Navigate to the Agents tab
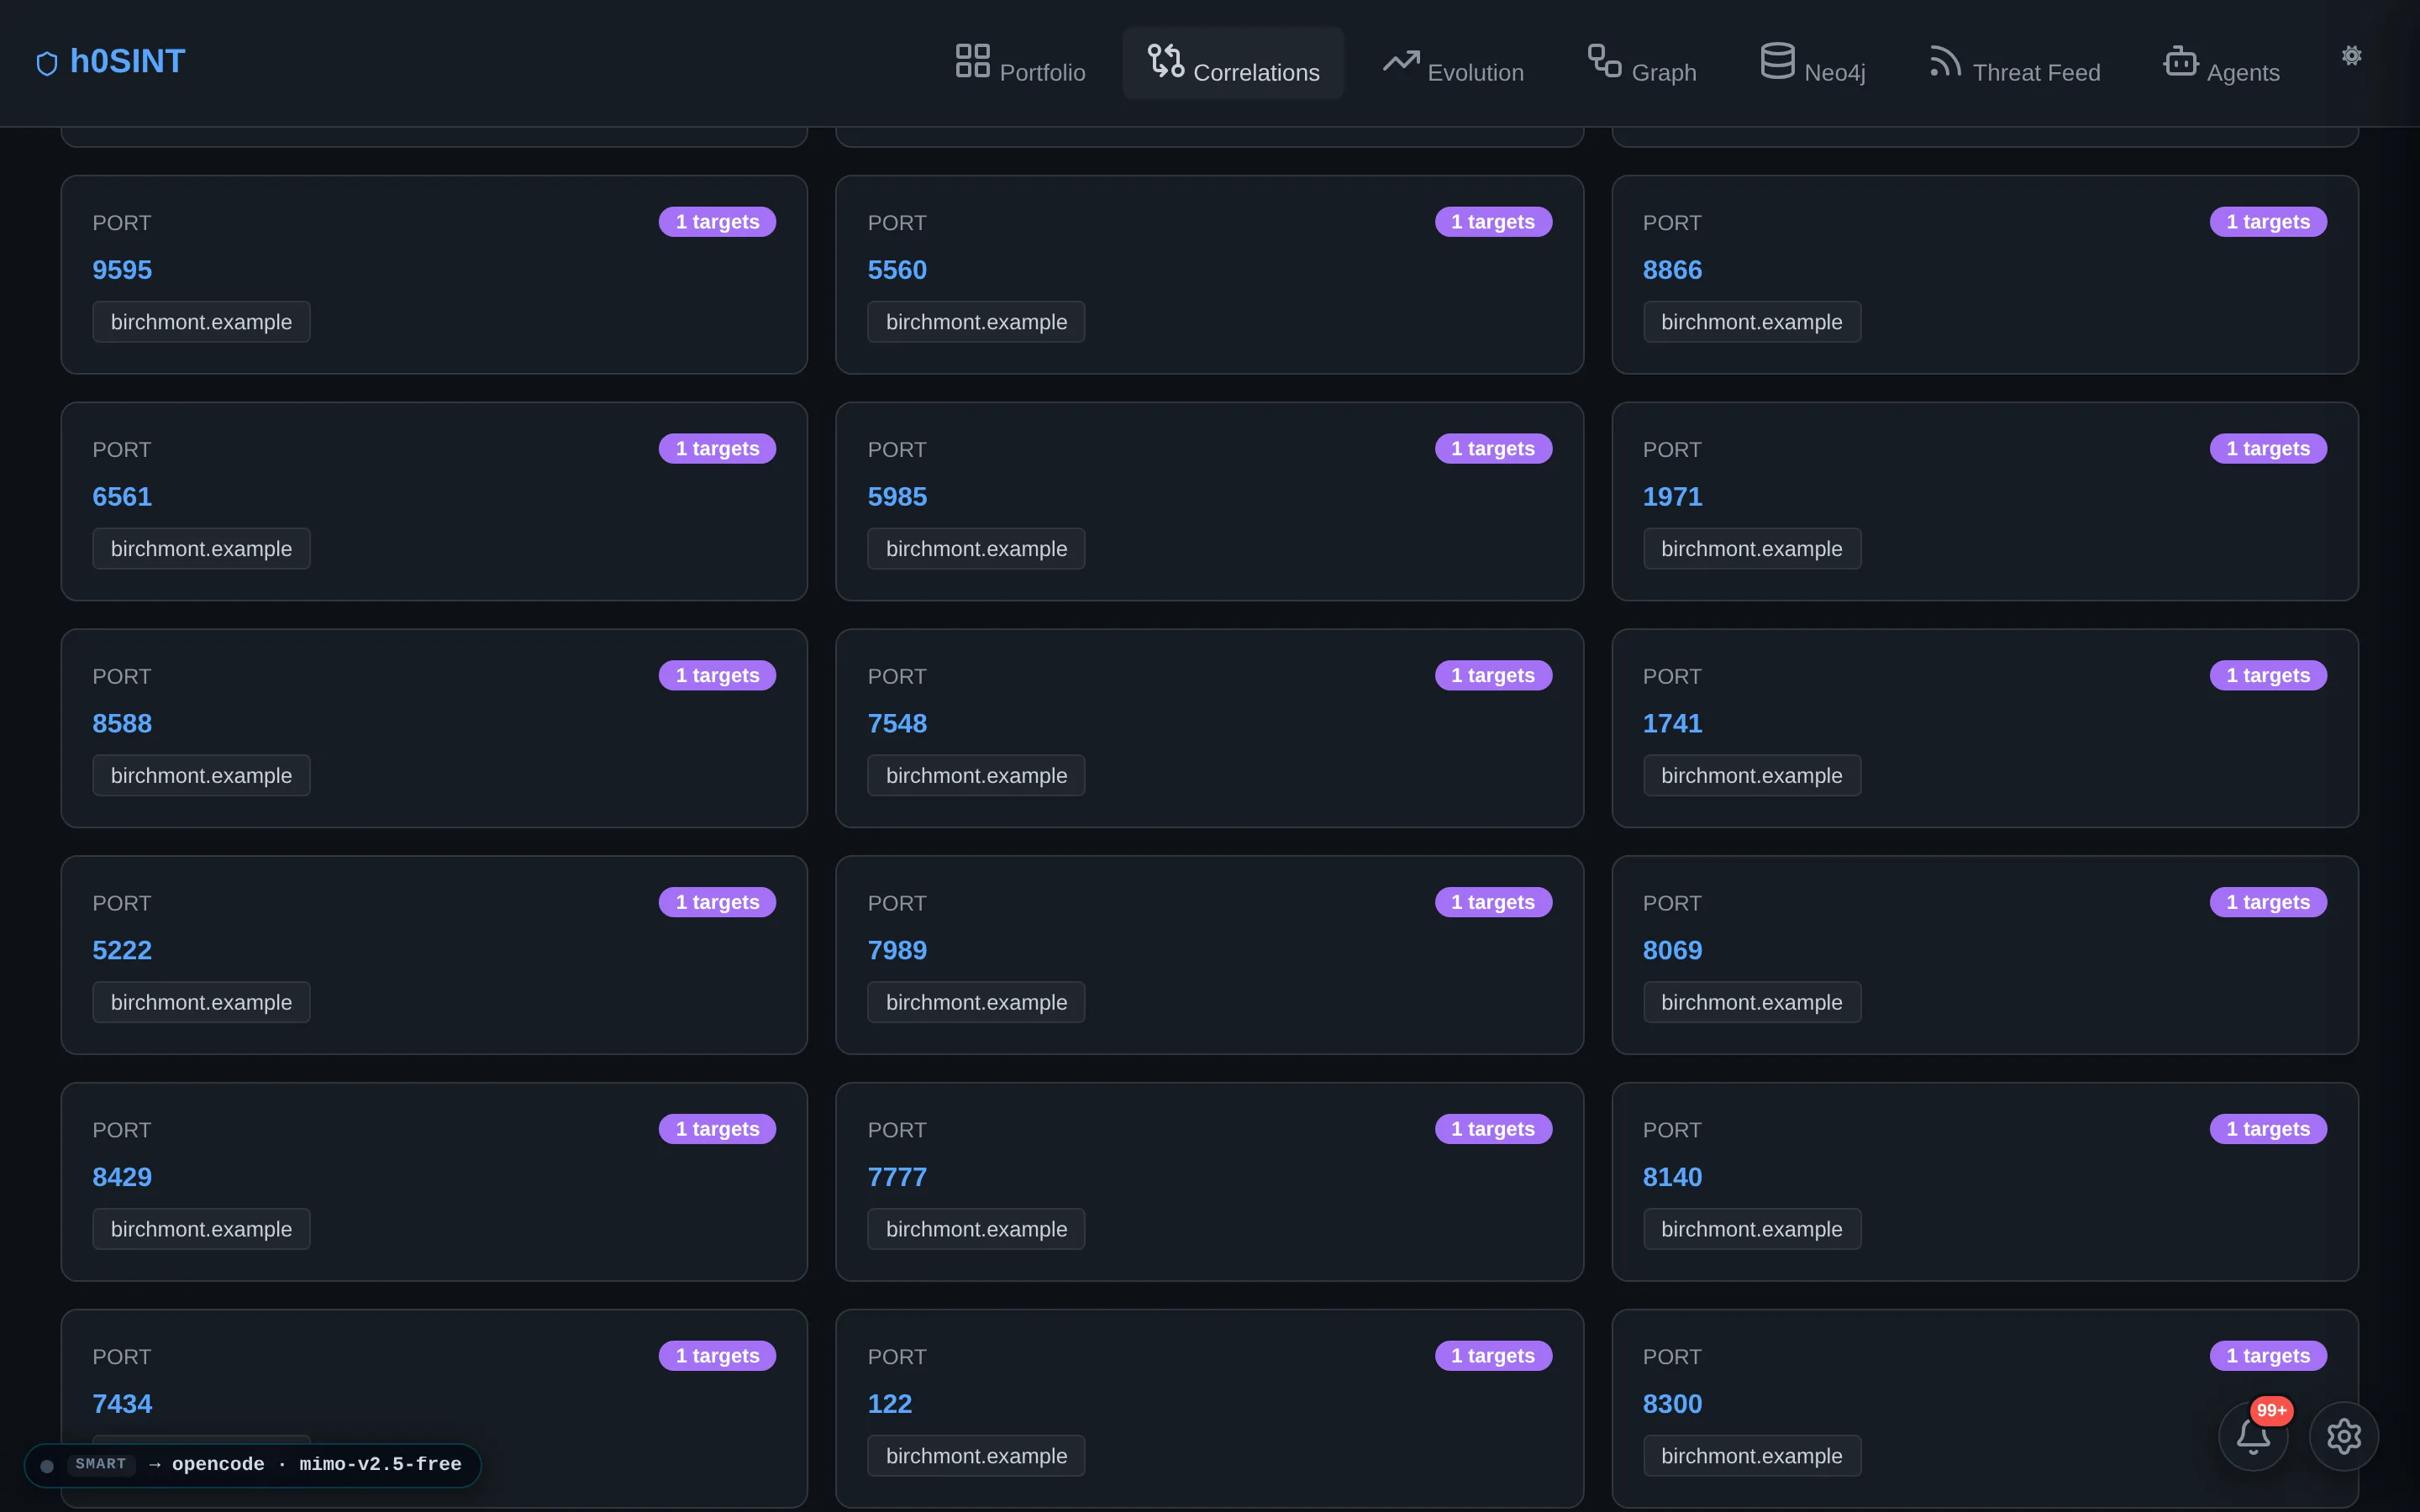This screenshot has height=1512, width=2420. point(2222,62)
